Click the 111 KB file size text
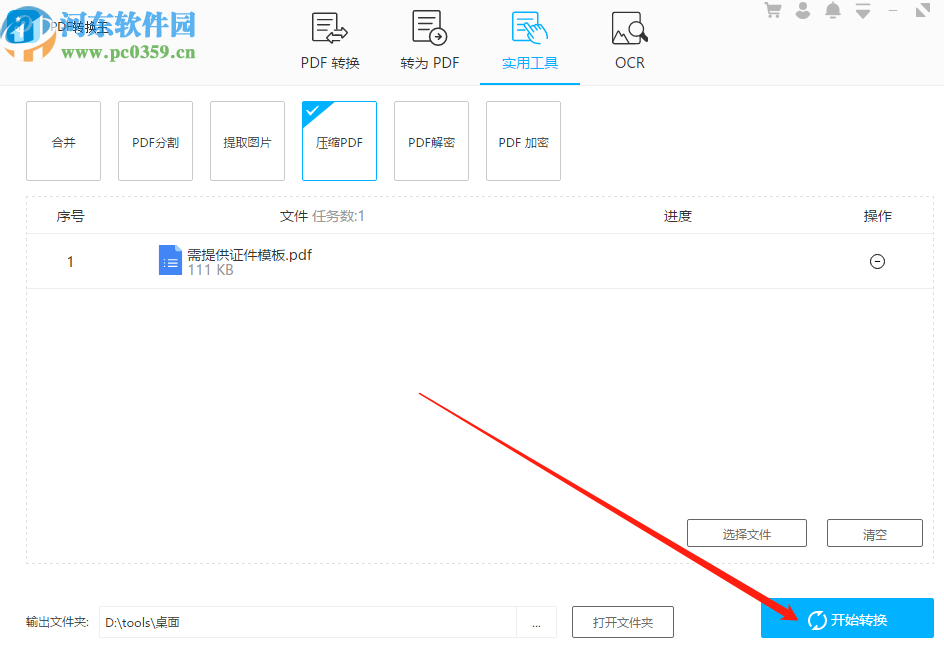This screenshot has height=649, width=944. [210, 270]
